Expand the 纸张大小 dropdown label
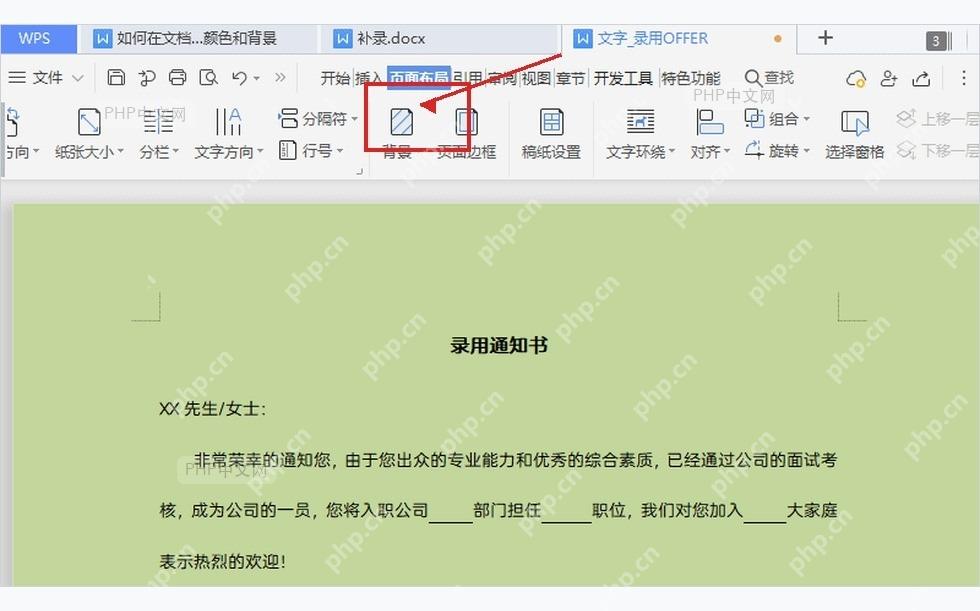 [89, 152]
